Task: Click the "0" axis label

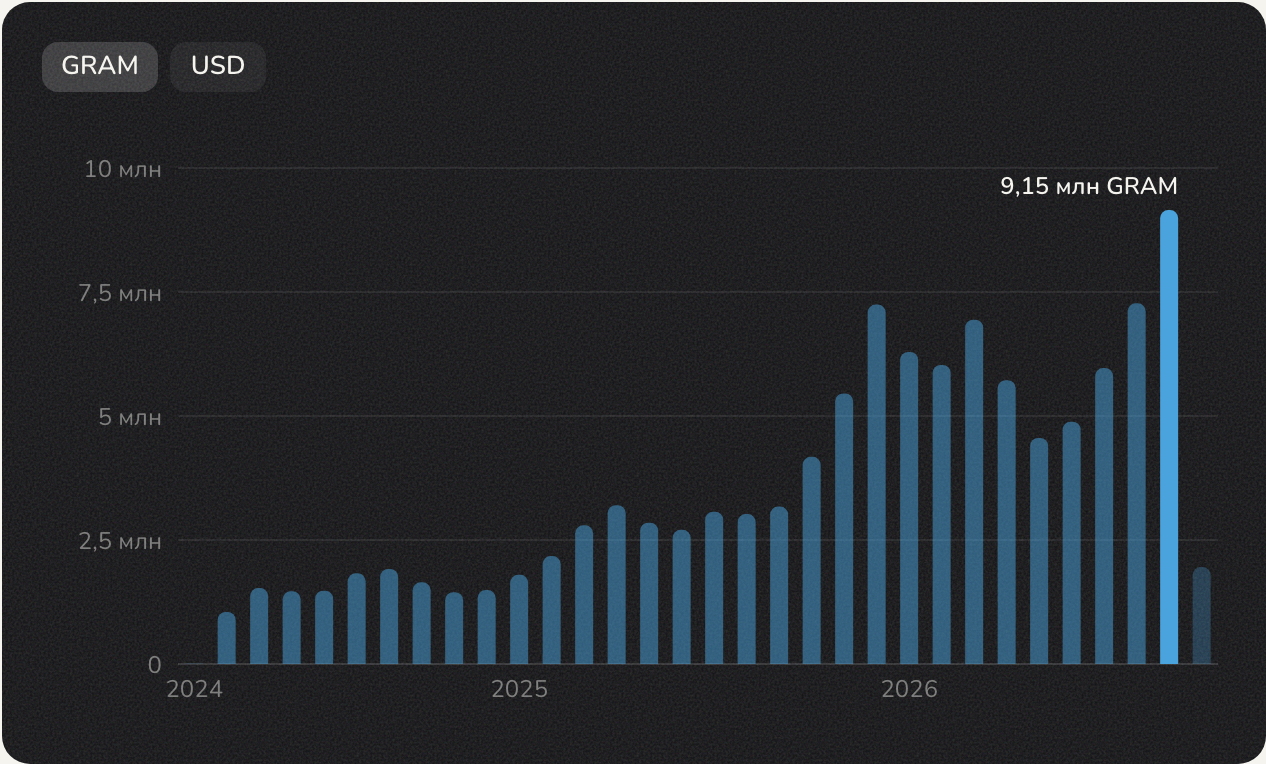Action: pos(155,665)
